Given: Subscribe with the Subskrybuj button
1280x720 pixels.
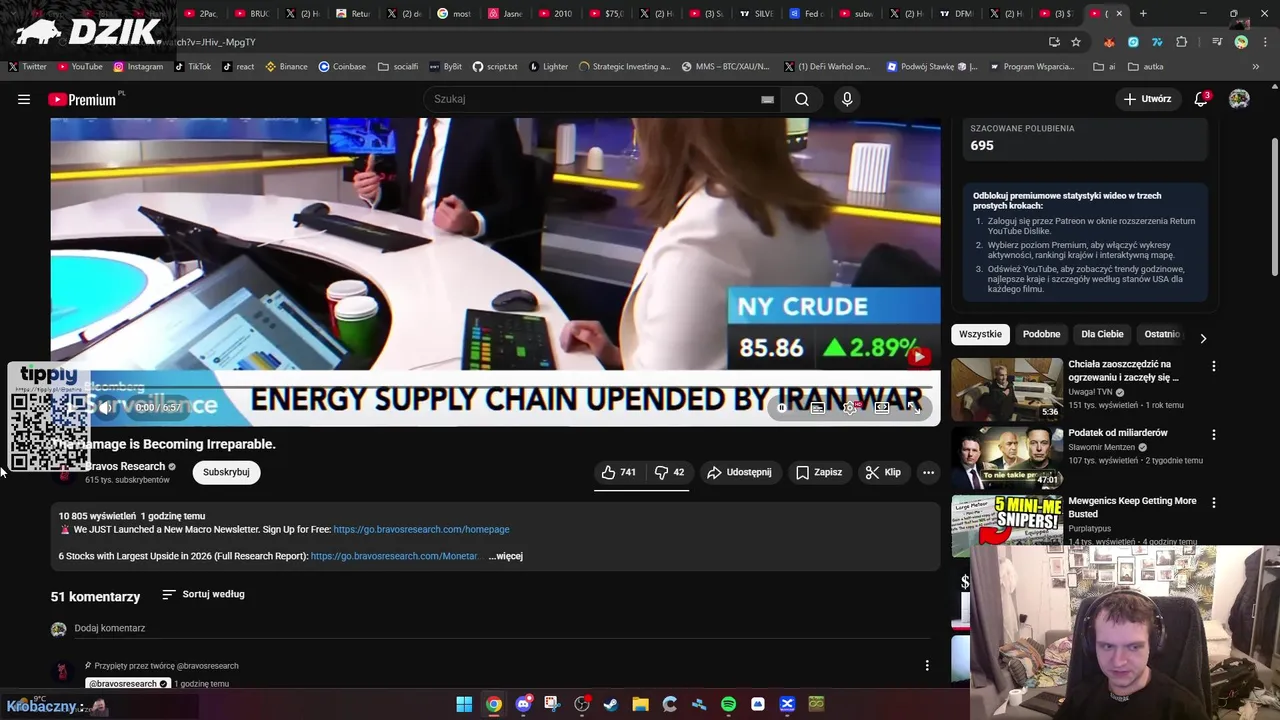Looking at the screenshot, I should 226,472.
